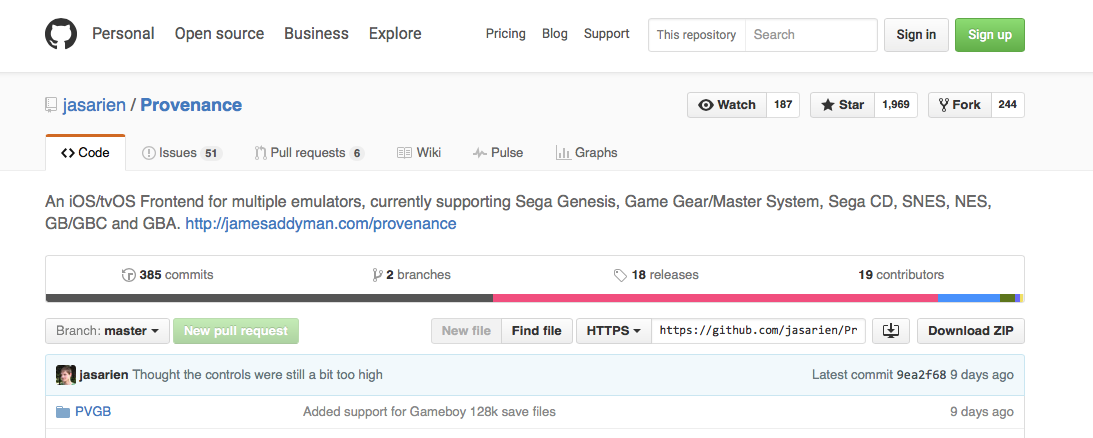Click the pink language bar segment
The width and height of the screenshot is (1093, 438).
pyautogui.click(x=715, y=298)
